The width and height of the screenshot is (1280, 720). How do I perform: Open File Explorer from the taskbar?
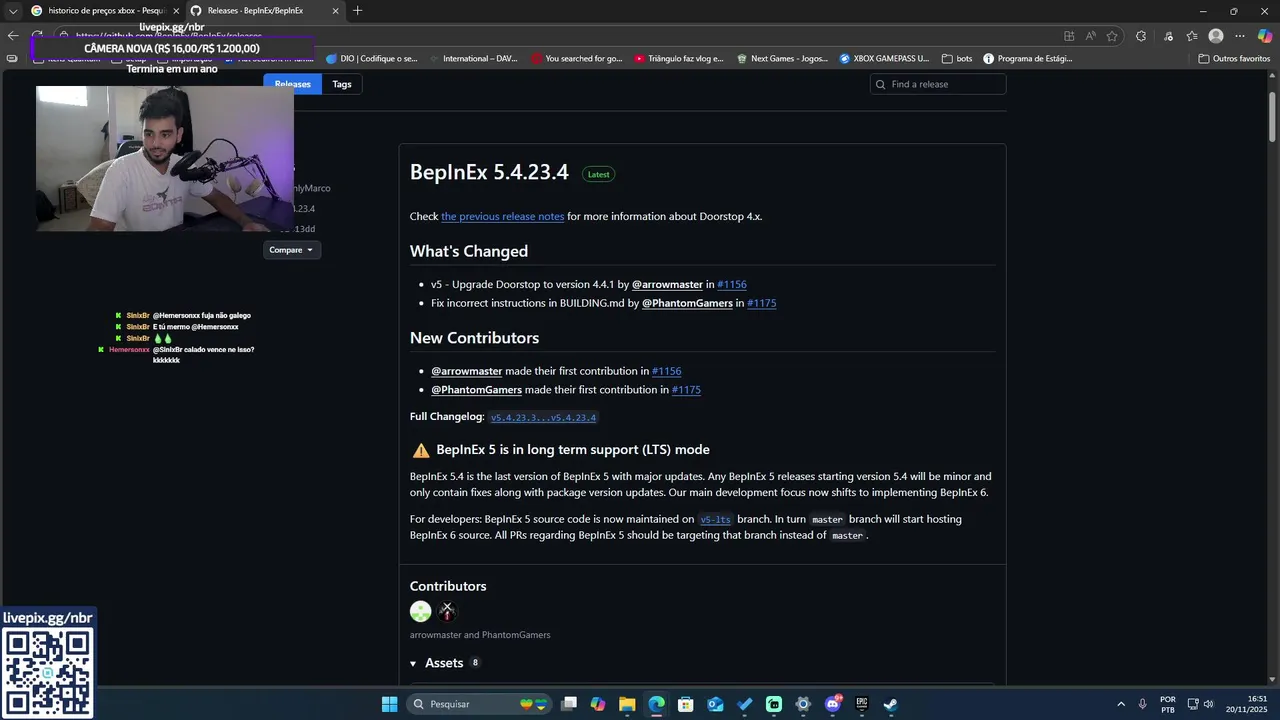coord(627,704)
